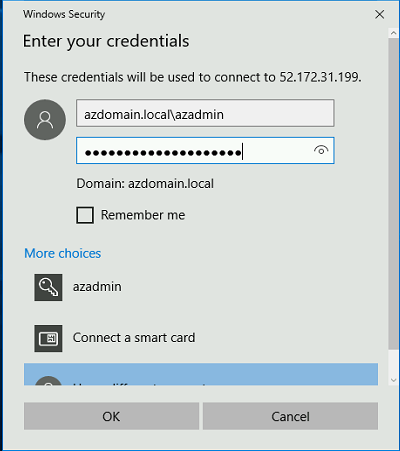Click the round user avatar icon

45,120
